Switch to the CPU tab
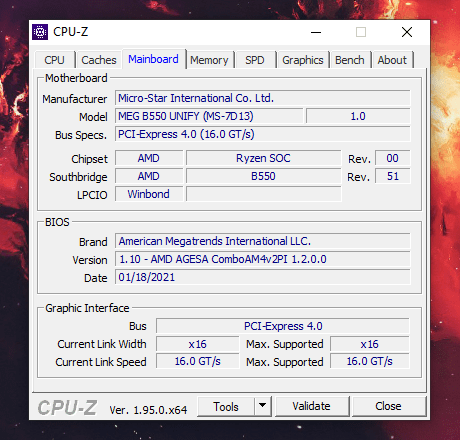Viewport: 460px width, 440px height. (54, 60)
